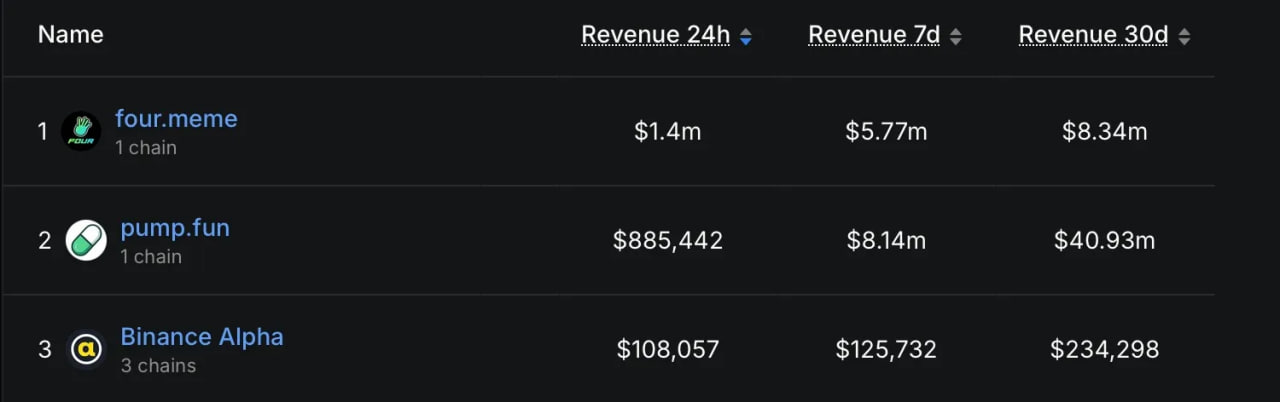The height and width of the screenshot is (402, 1280).
Task: Select pump.fun's $8.14m 7d revenue value
Action: point(886,241)
